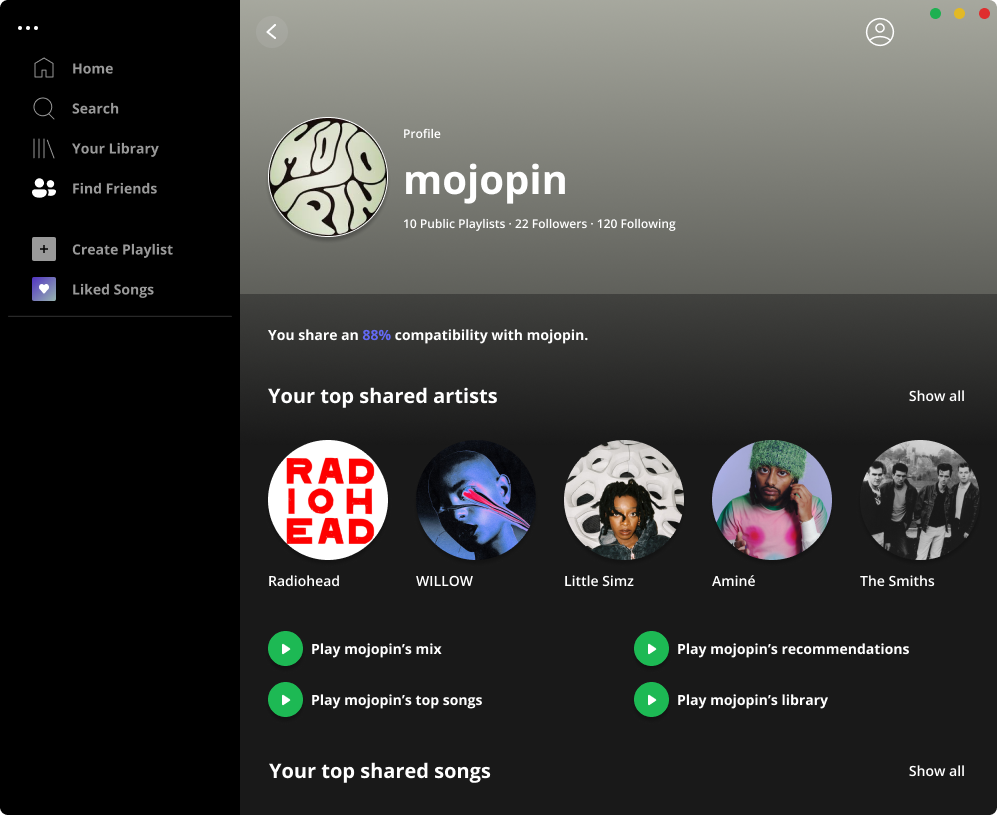Click the Find Friends people icon
Viewport: 997px width, 815px height.
pos(44,188)
